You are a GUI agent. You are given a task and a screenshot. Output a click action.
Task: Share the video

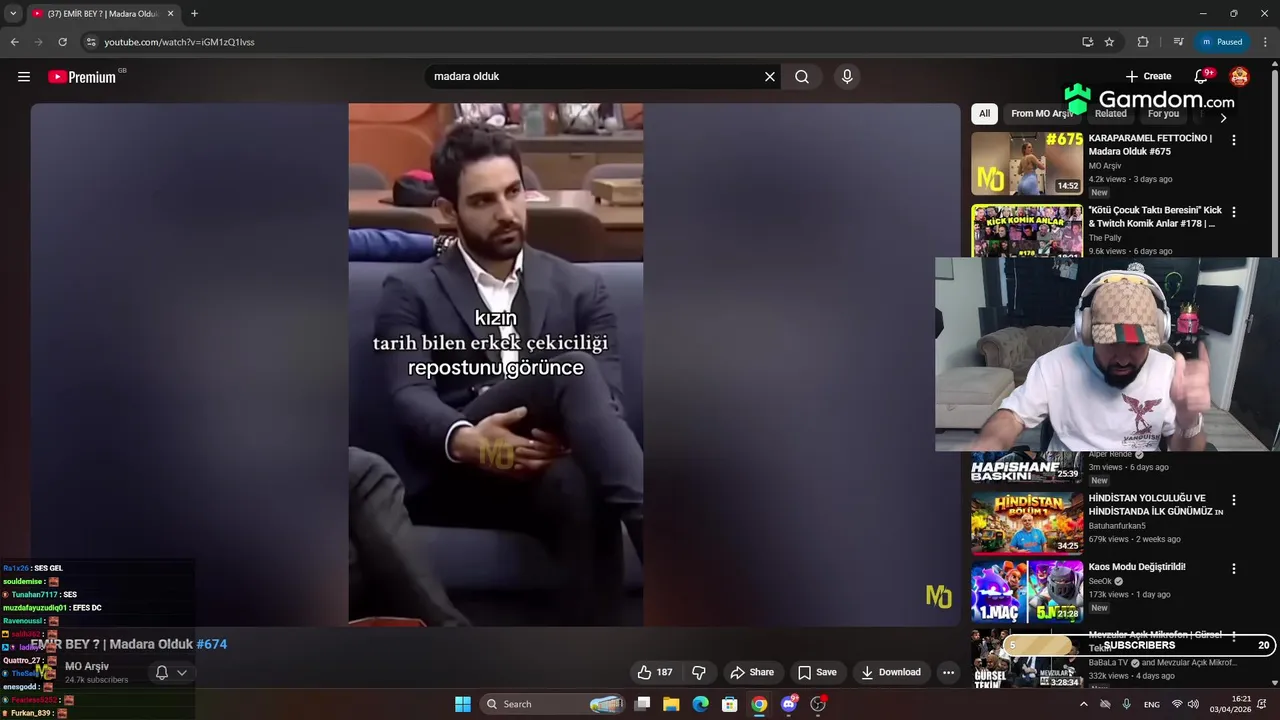(x=752, y=672)
